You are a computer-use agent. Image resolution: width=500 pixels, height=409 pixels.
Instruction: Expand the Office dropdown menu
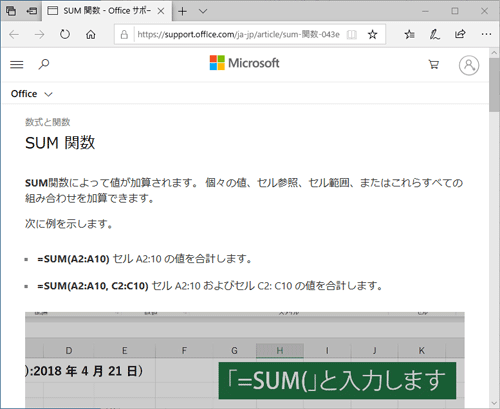pyautogui.click(x=32, y=94)
